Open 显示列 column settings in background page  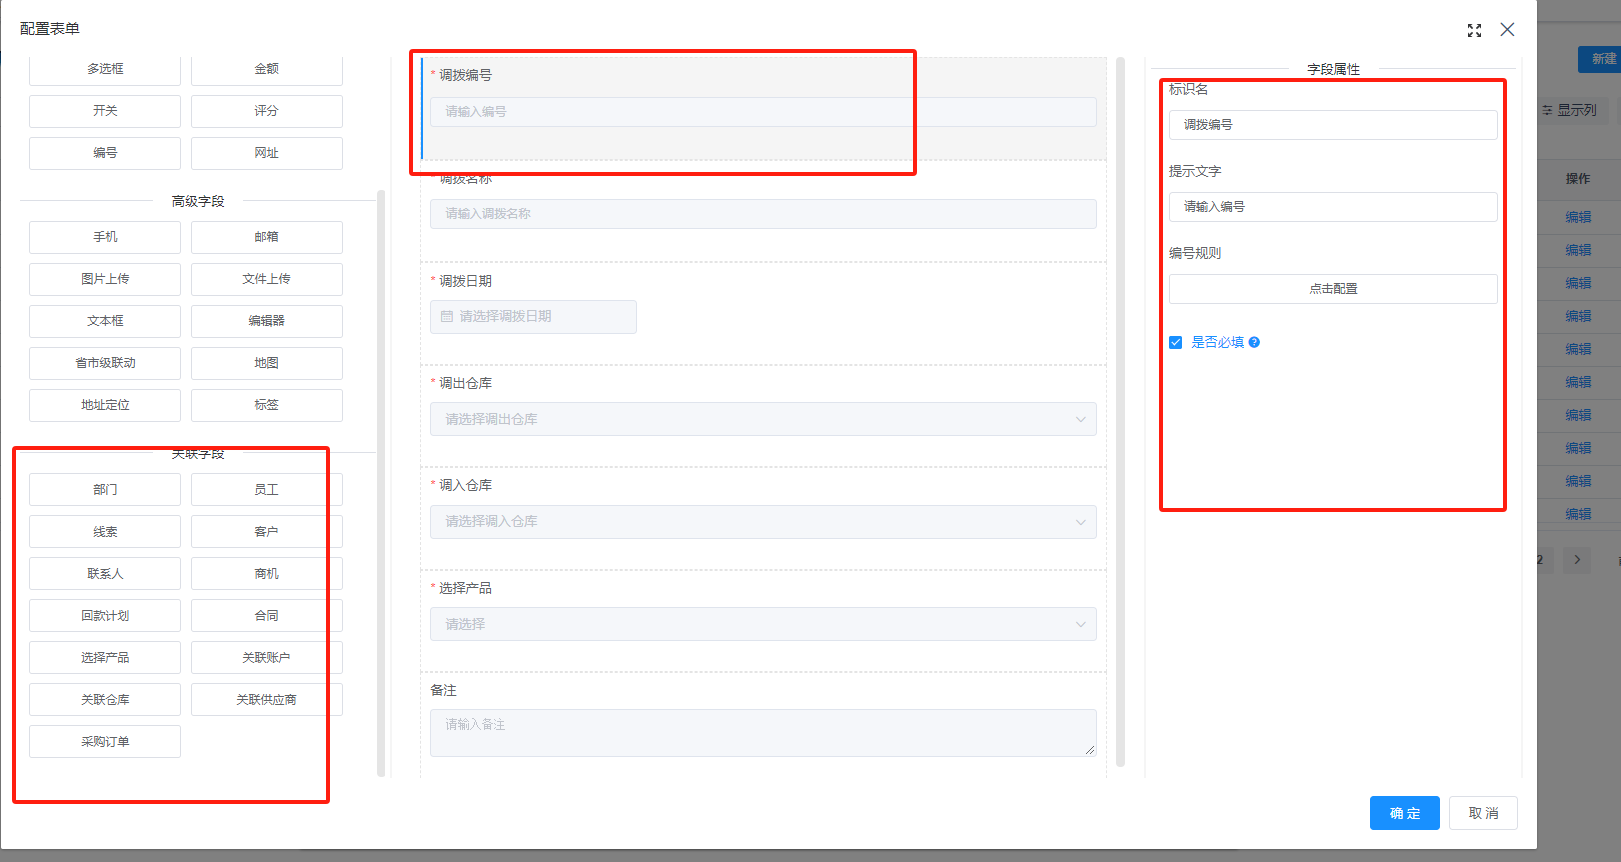[x=1570, y=110]
